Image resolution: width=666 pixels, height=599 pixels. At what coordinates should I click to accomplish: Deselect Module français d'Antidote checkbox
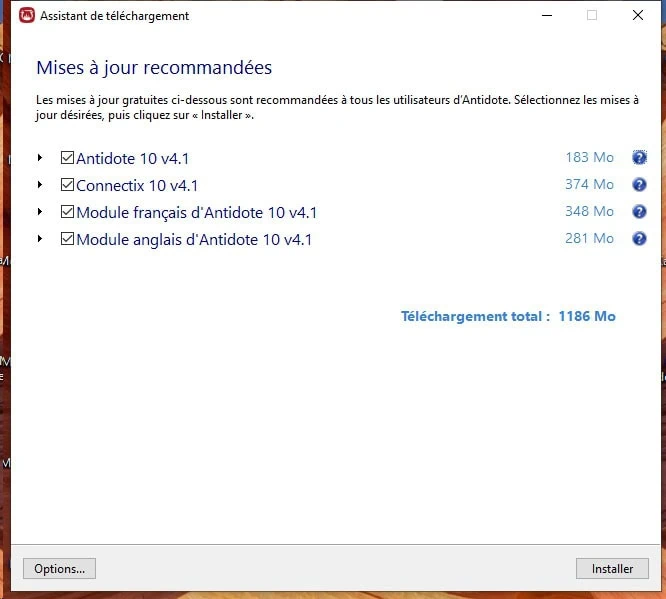pyautogui.click(x=67, y=212)
